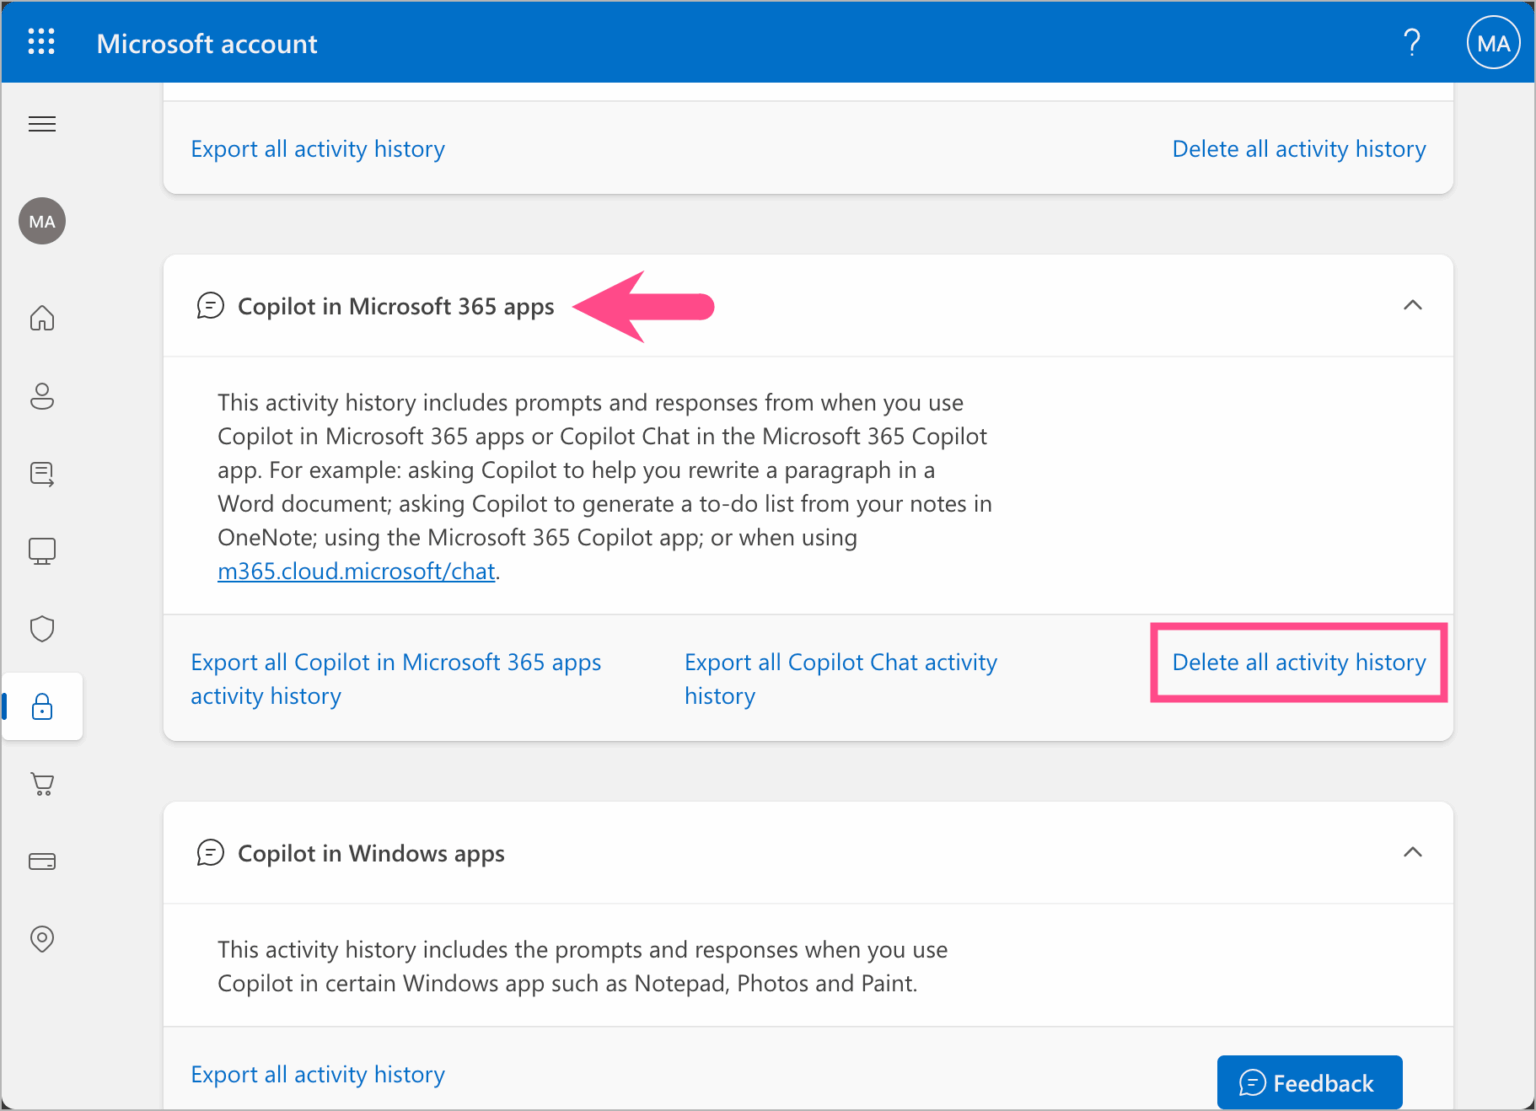Open payment options via the card icon
The height and width of the screenshot is (1111, 1536).
tap(42, 861)
